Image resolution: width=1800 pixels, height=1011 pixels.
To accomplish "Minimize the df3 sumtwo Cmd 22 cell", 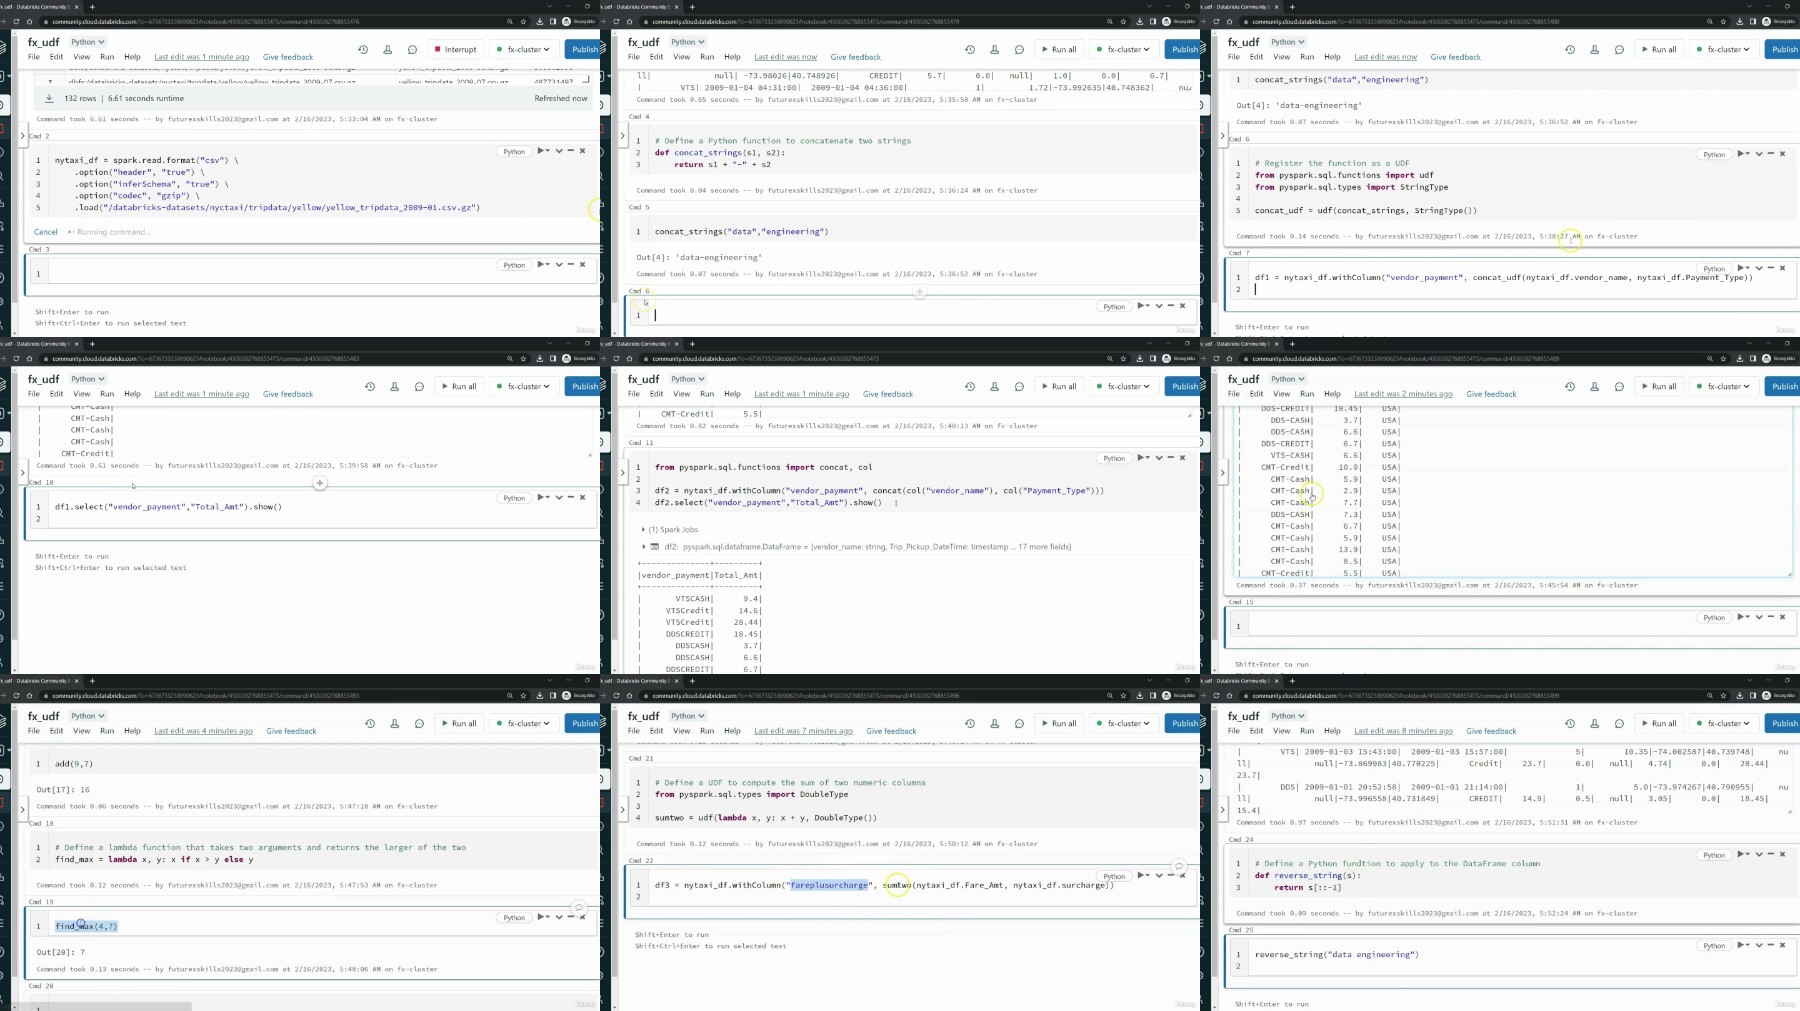I will (x=1171, y=876).
